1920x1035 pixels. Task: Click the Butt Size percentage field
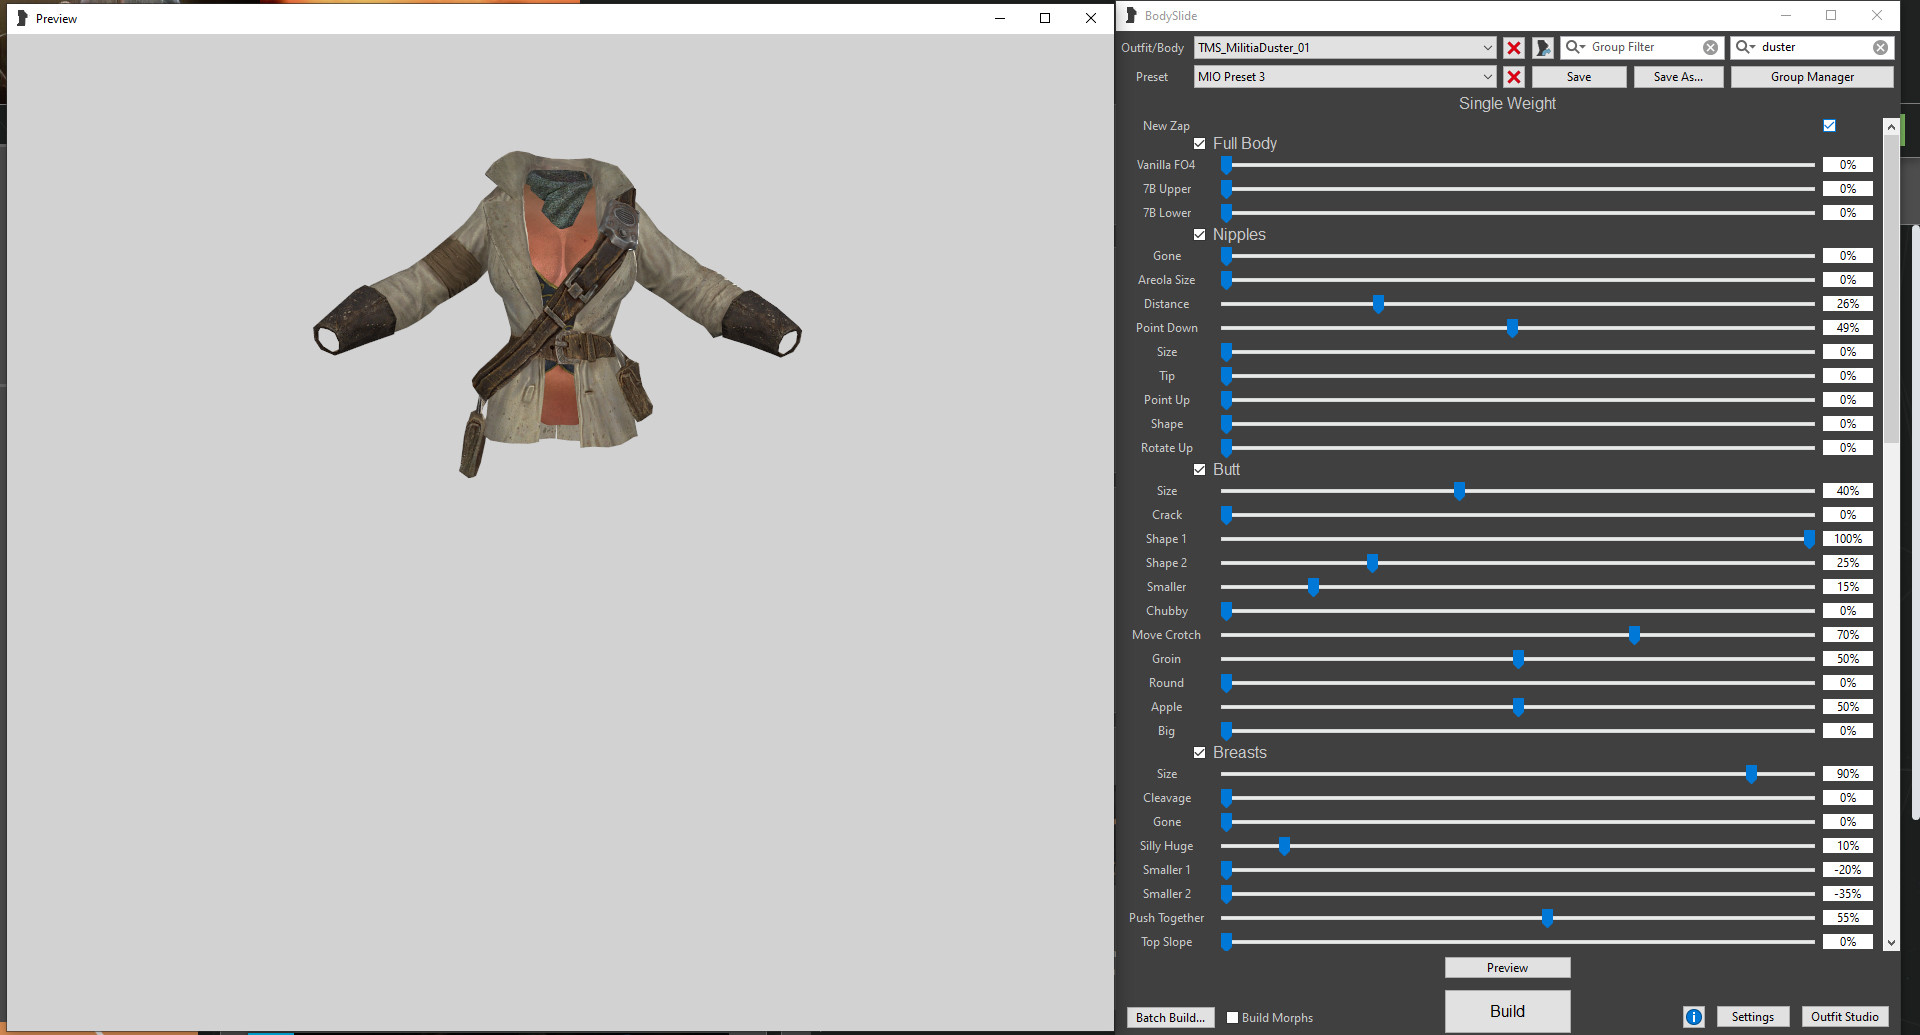tap(1847, 491)
